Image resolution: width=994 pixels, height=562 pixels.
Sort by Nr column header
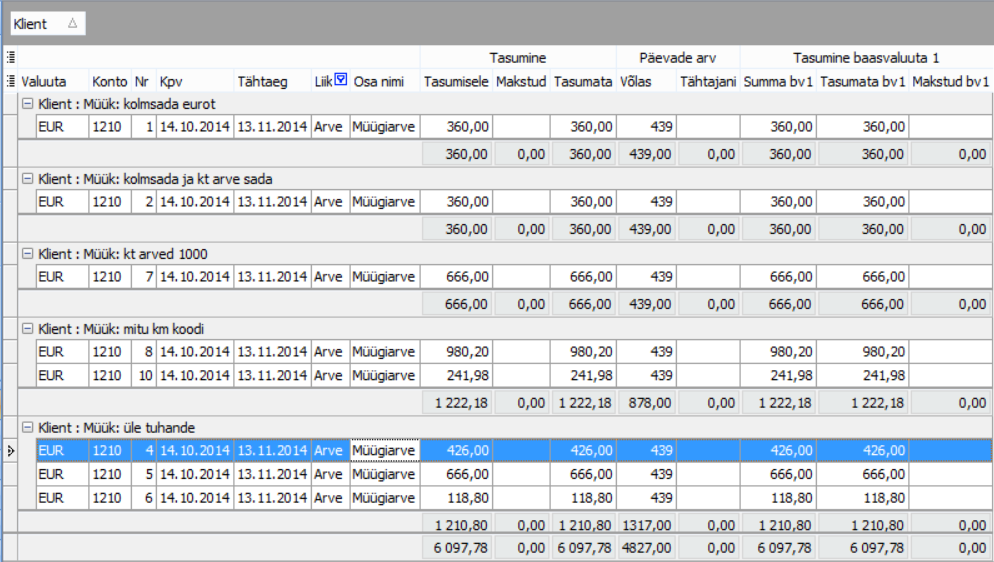point(143,81)
